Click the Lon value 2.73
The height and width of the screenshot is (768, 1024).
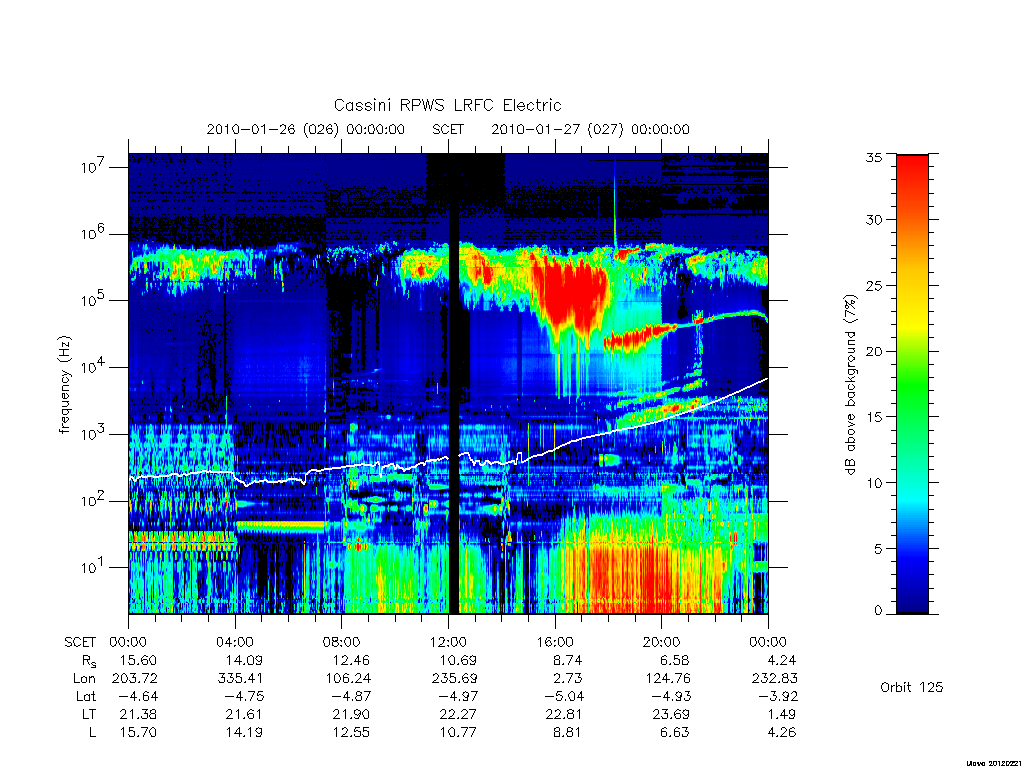pyautogui.click(x=568, y=679)
